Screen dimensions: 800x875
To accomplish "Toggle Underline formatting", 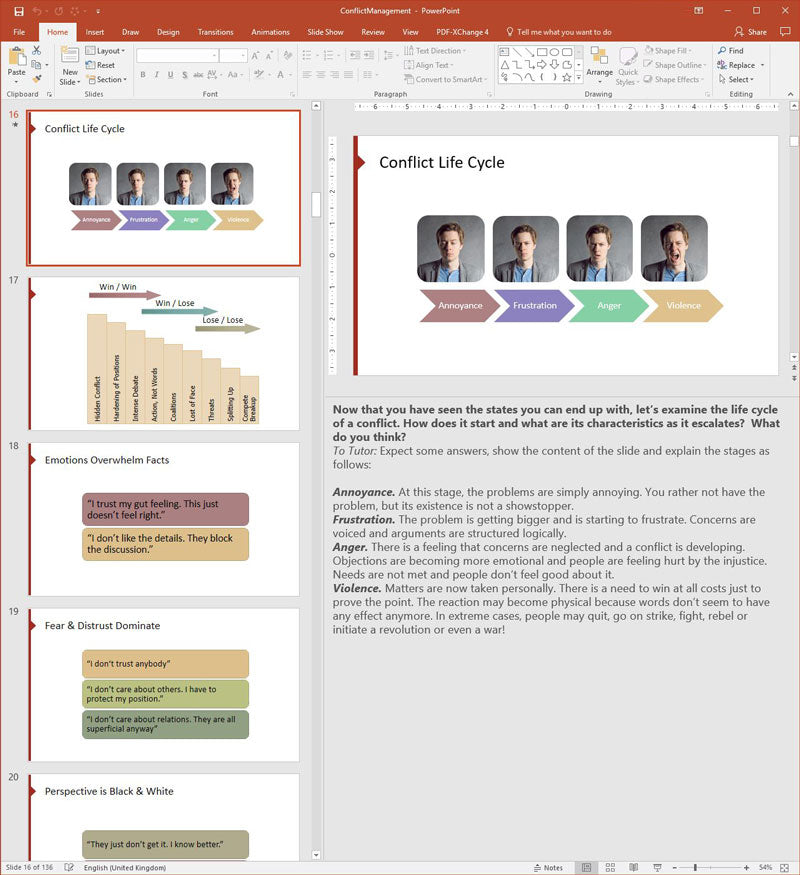I will (x=170, y=74).
